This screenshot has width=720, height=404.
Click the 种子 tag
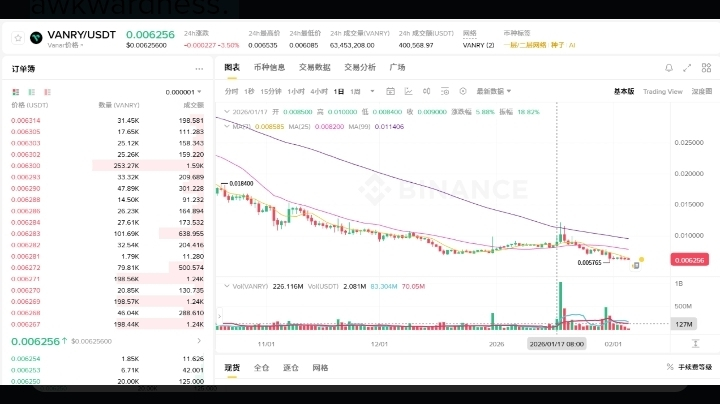(x=557, y=45)
